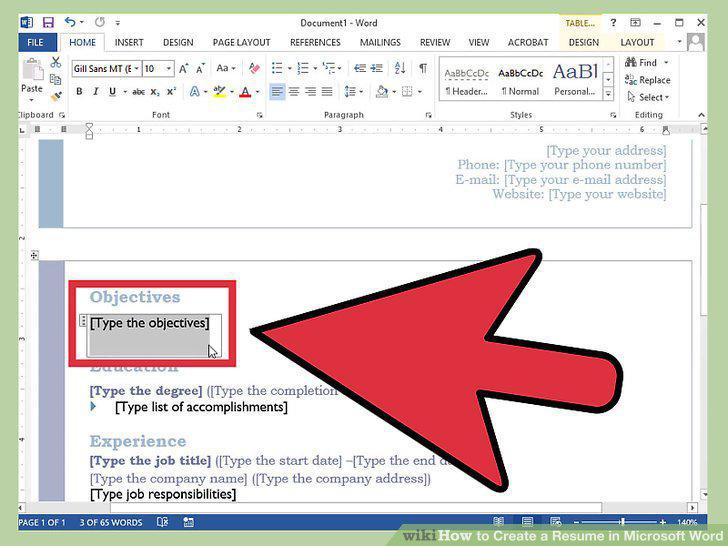
Task: Open the red font color swatch
Action: click(x=245, y=91)
